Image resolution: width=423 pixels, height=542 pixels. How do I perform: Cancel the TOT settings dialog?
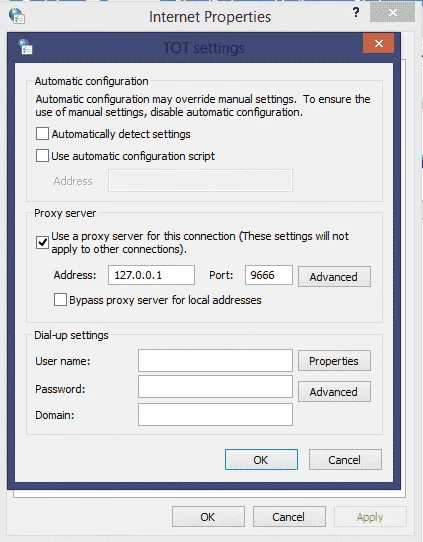(345, 460)
